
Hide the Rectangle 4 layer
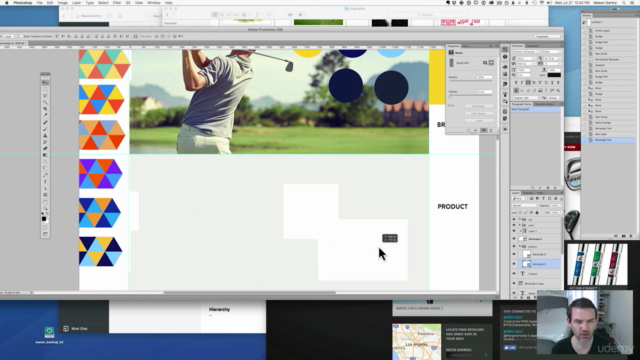coord(514,239)
